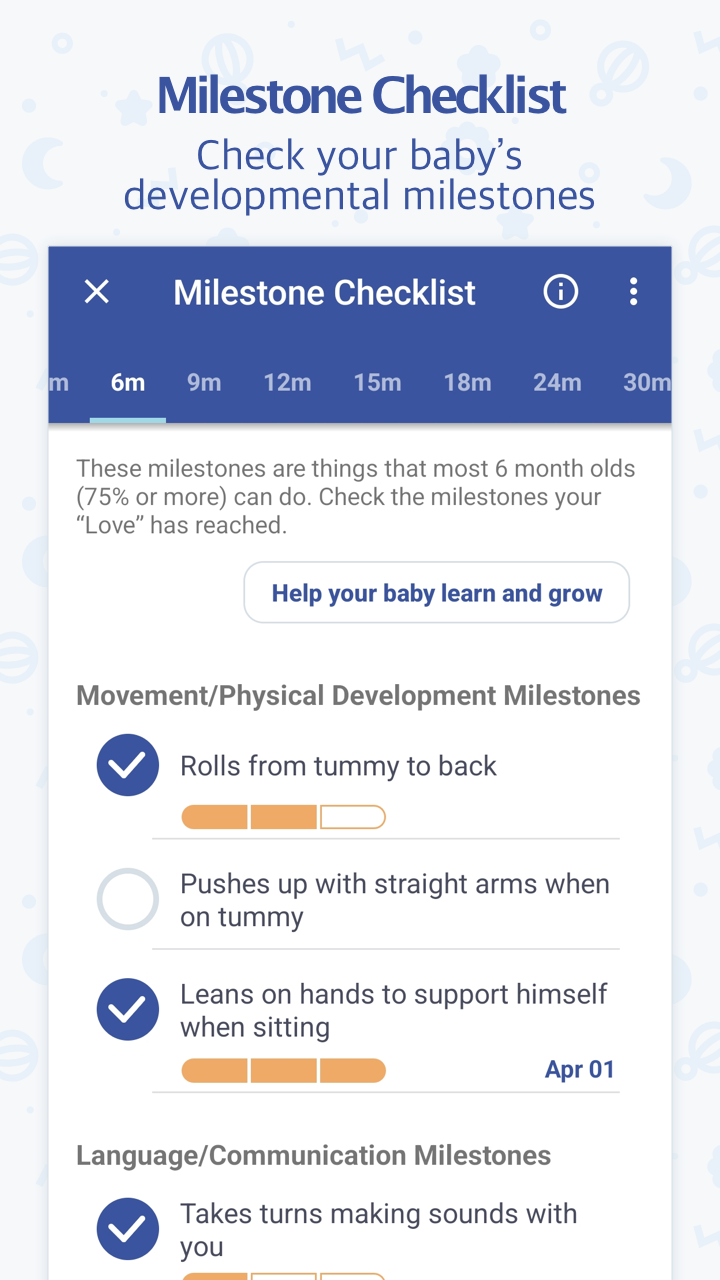Tap the 'Leans on hands' progress bar
This screenshot has height=1280, width=720.
(283, 1071)
